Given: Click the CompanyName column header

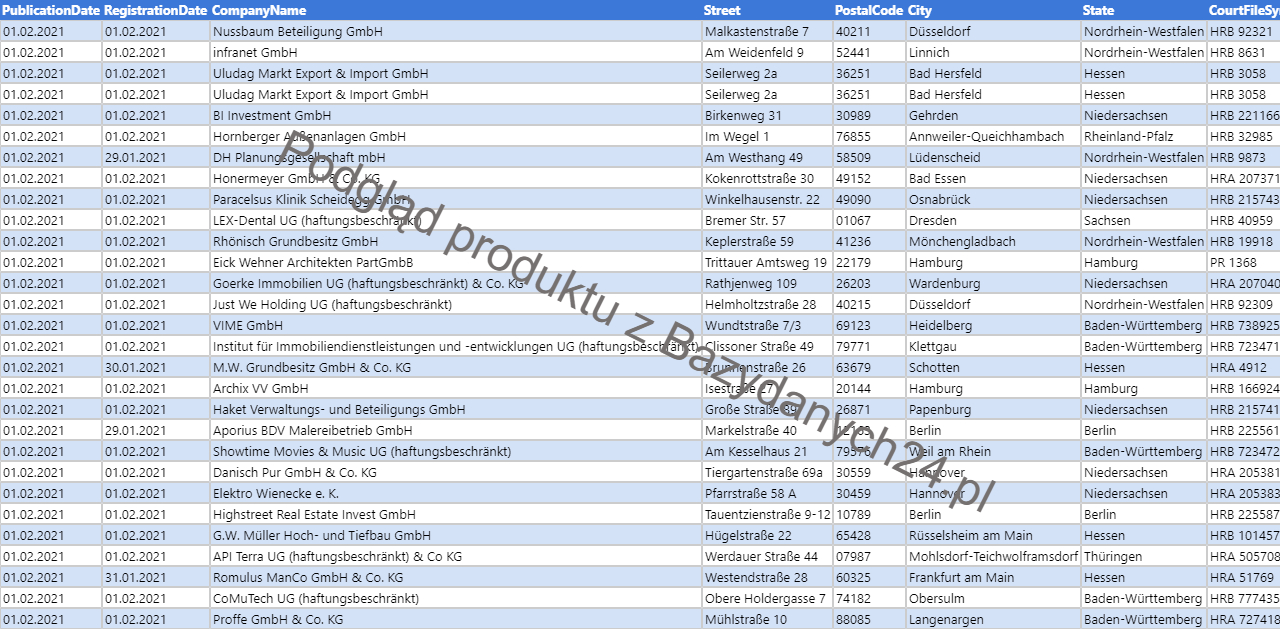Looking at the screenshot, I should click(x=456, y=10).
